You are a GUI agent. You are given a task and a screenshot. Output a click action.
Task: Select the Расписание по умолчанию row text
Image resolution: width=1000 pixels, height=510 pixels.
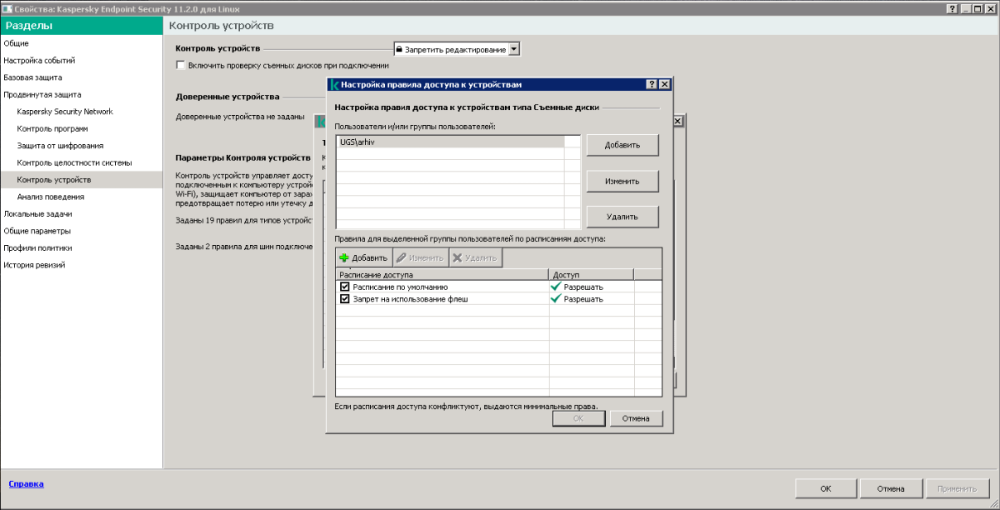[401, 287]
